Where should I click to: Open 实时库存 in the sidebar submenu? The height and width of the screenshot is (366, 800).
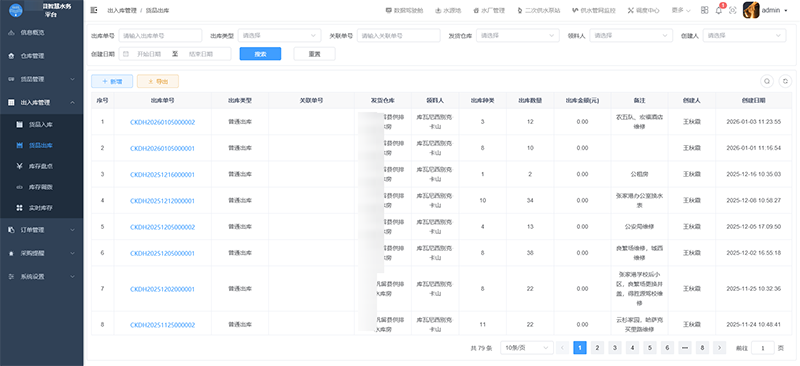(x=41, y=208)
